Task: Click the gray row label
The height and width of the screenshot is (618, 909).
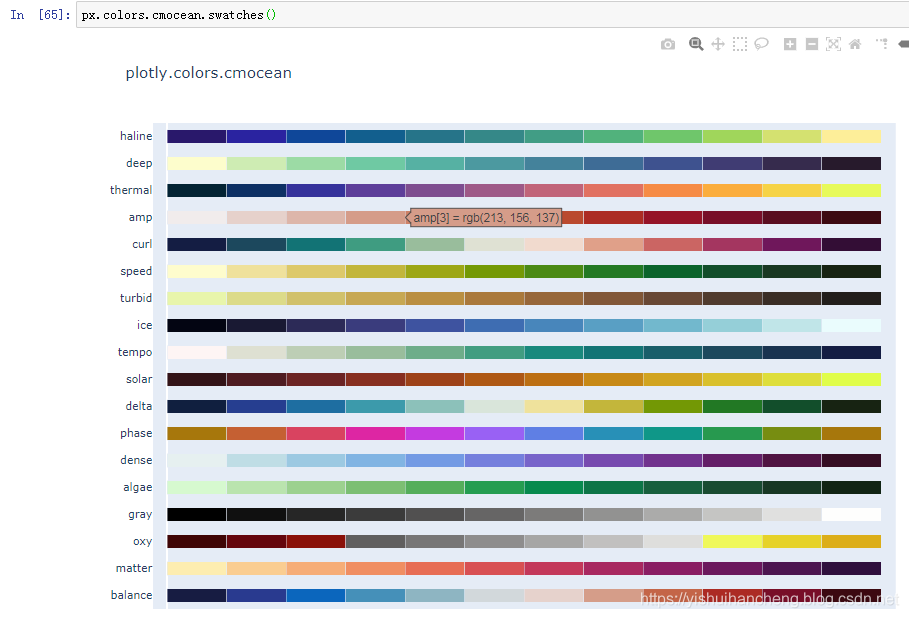Action: click(x=140, y=515)
